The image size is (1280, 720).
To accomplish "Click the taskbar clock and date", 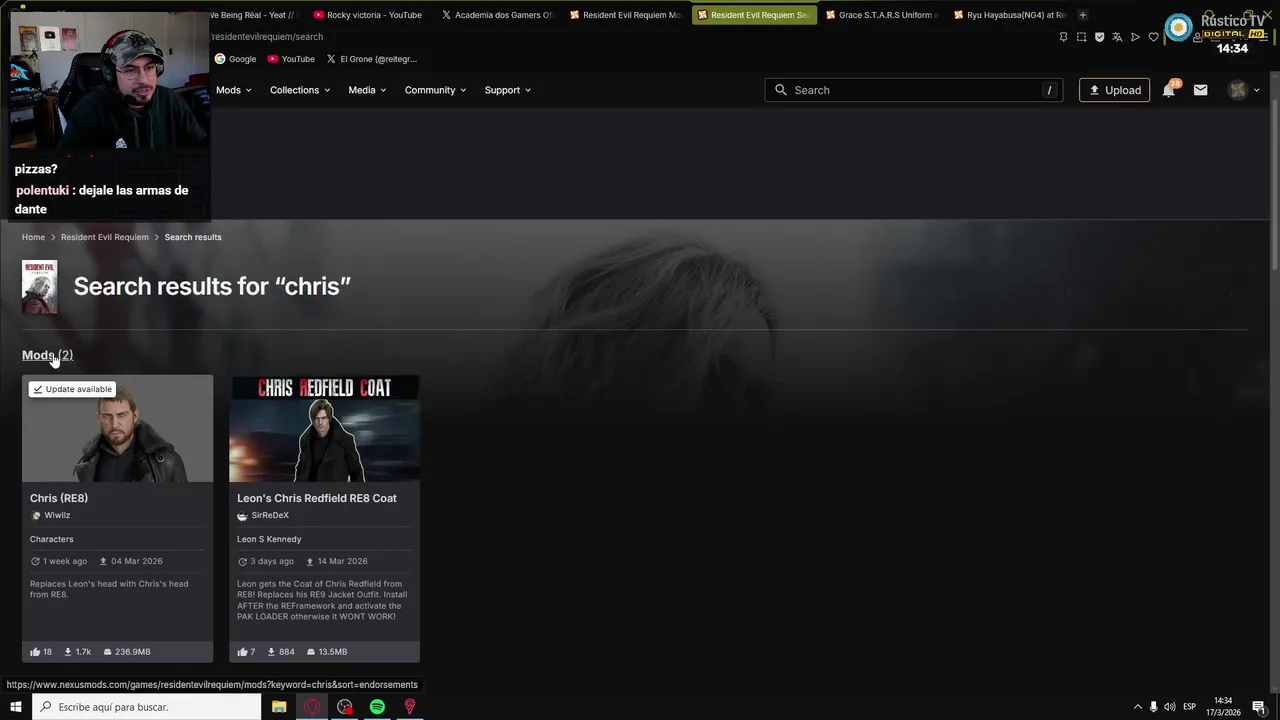I will [1223, 707].
